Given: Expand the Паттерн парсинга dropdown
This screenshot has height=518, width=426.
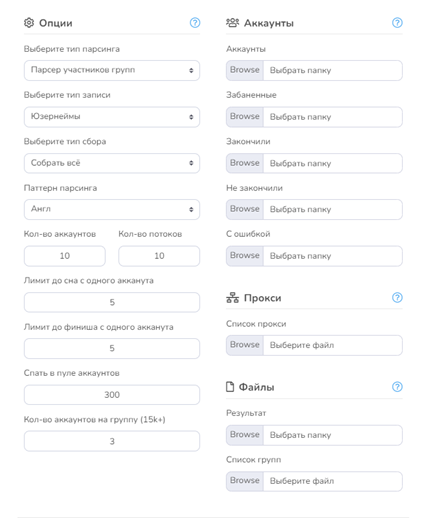Looking at the screenshot, I should coord(112,209).
